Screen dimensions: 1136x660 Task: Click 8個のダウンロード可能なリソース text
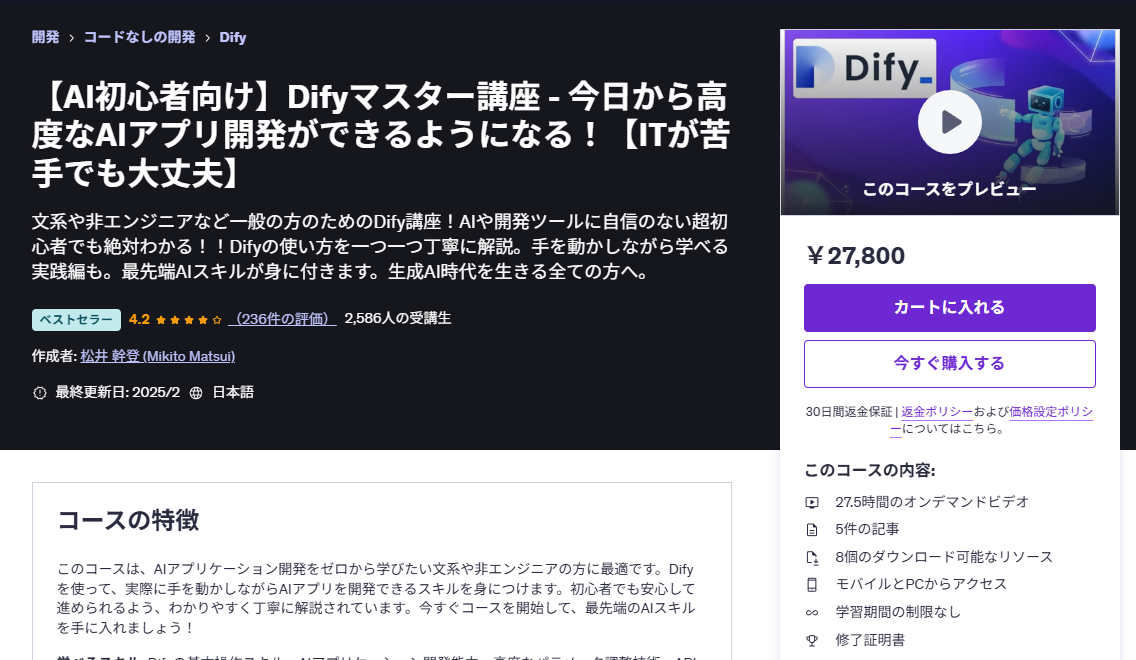click(944, 557)
